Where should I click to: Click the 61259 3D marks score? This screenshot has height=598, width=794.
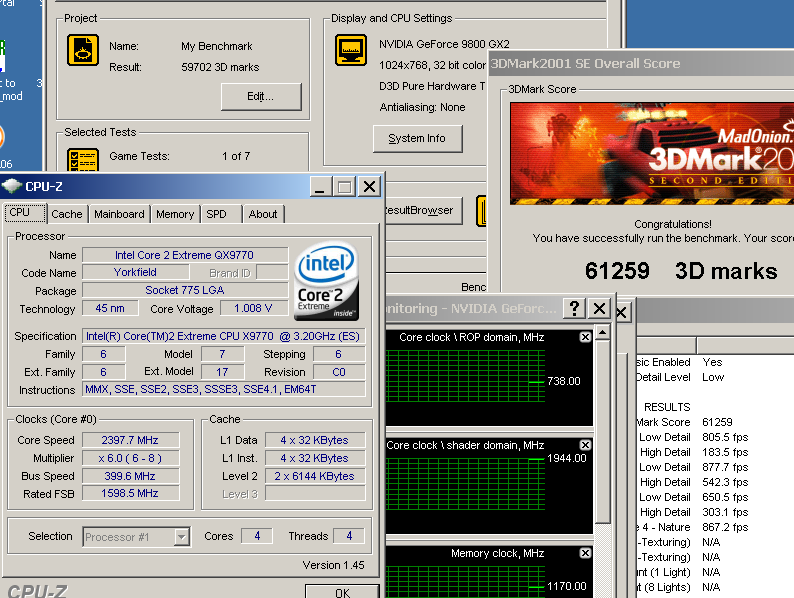click(x=681, y=271)
